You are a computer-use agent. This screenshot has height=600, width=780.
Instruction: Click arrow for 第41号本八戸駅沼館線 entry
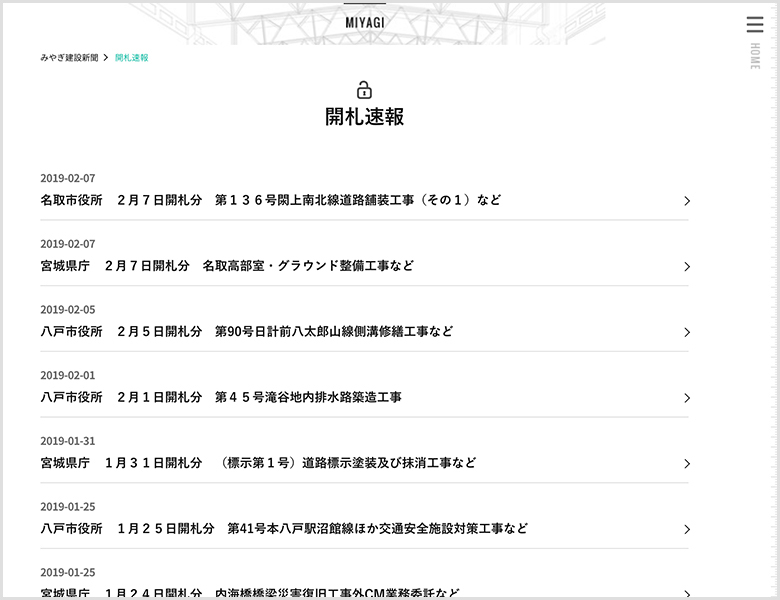pyautogui.click(x=686, y=529)
